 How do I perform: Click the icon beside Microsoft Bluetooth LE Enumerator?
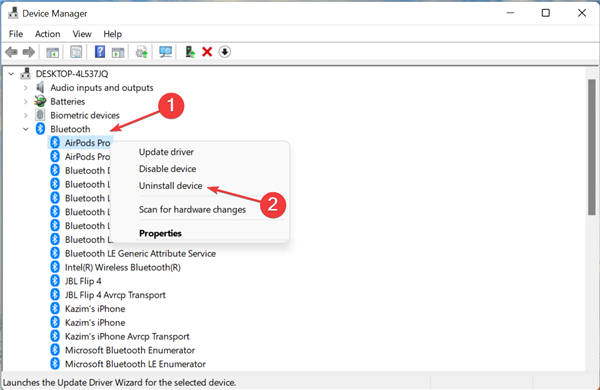pos(55,364)
